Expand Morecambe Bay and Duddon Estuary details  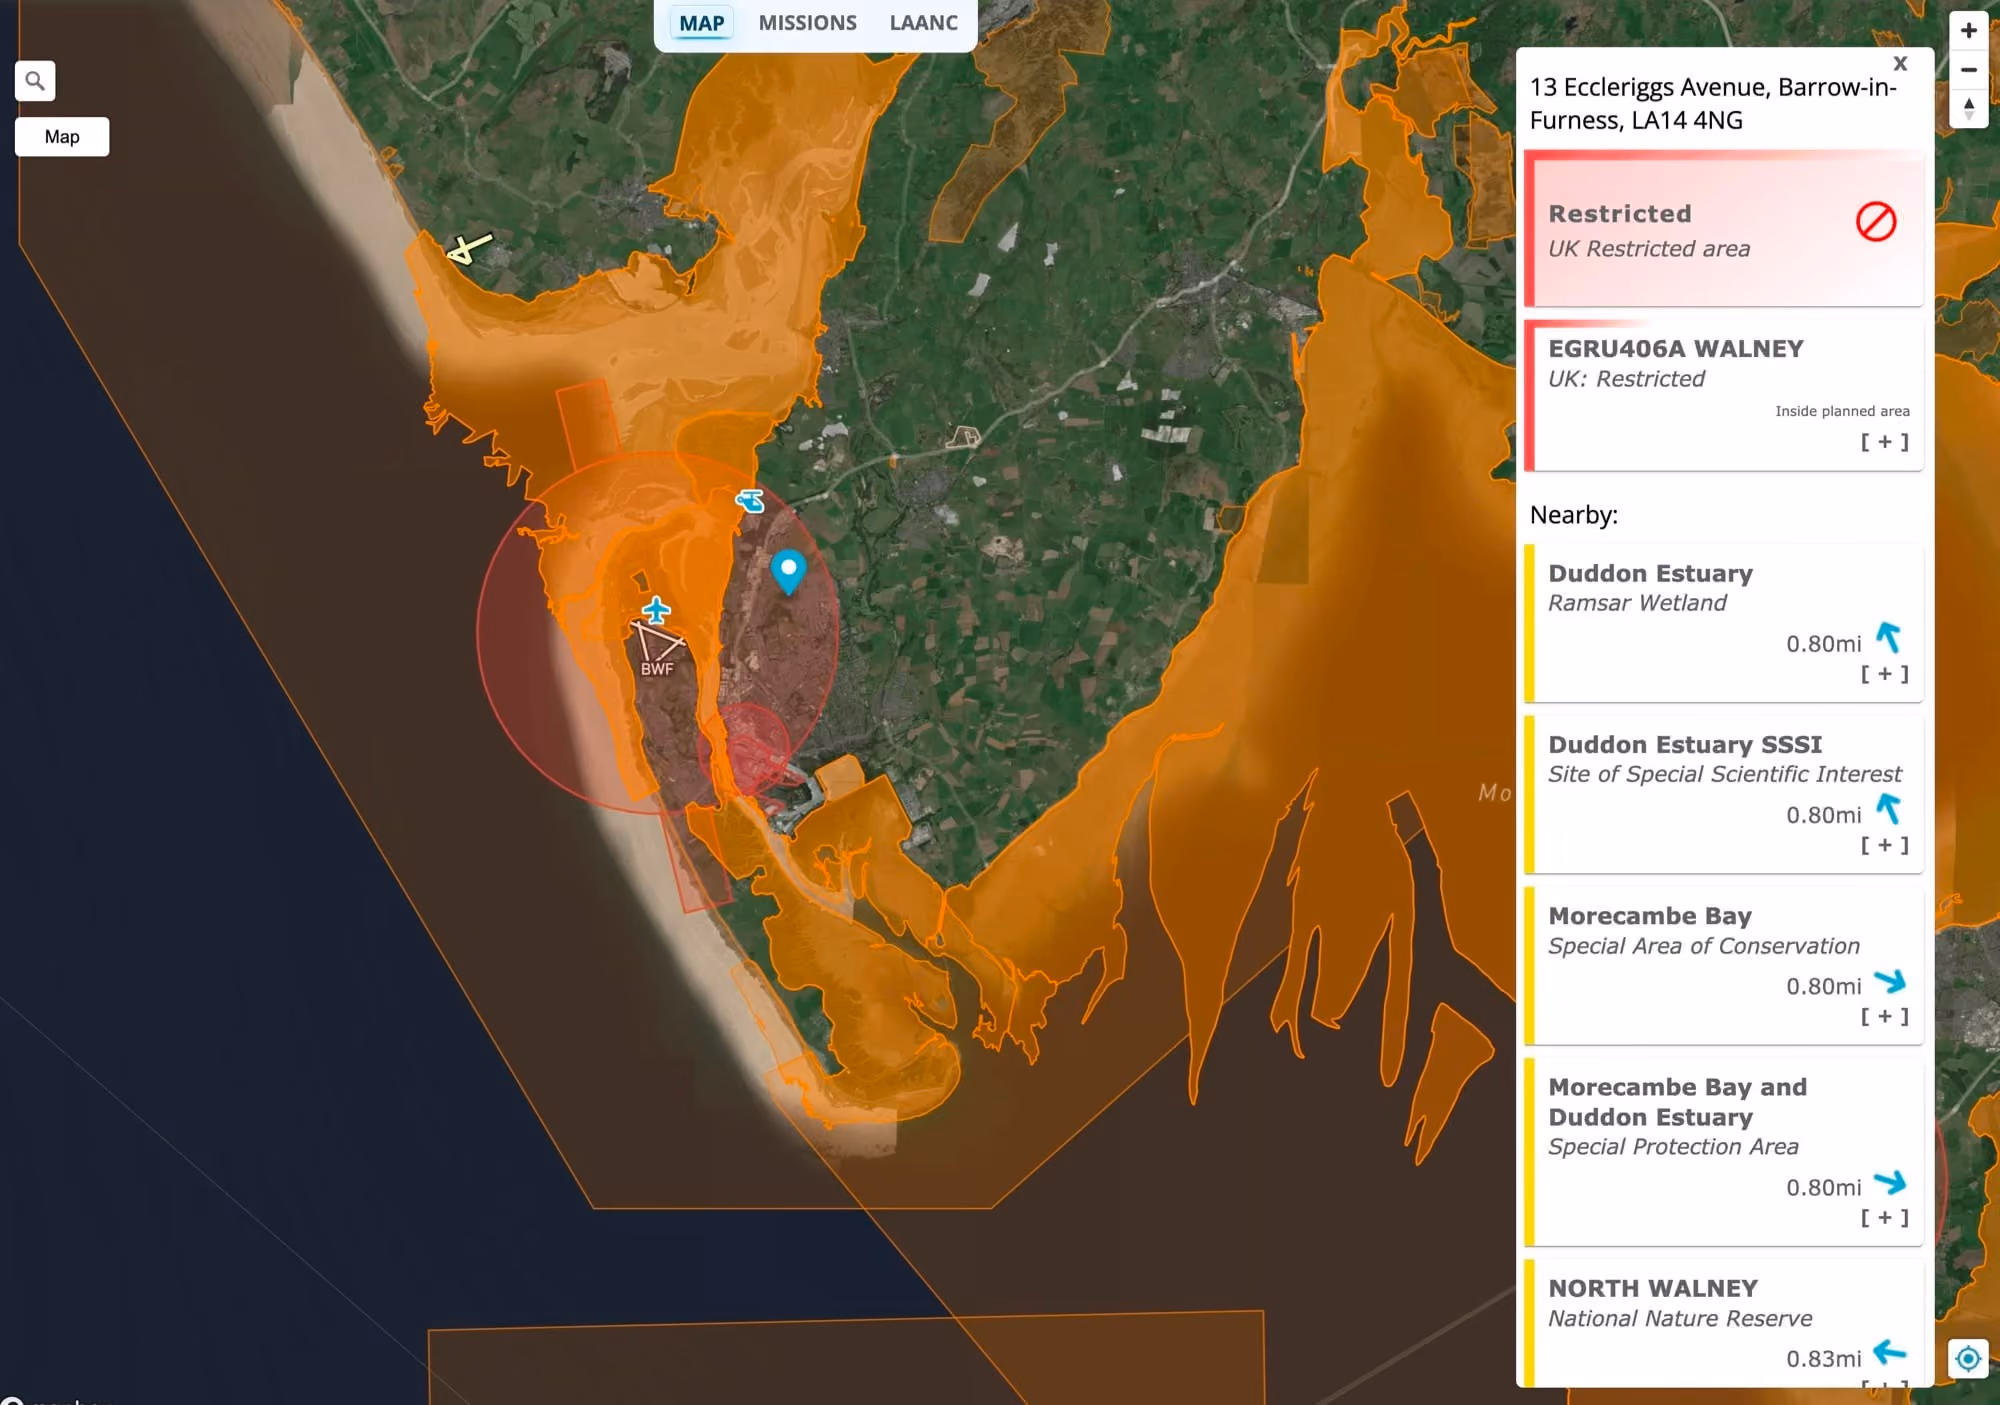pos(1884,1217)
